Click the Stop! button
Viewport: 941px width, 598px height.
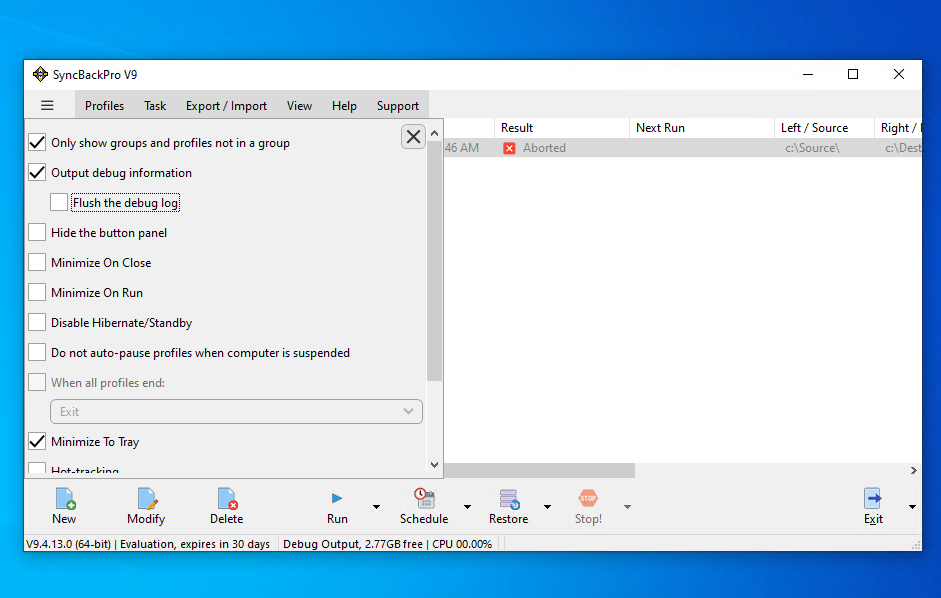click(x=588, y=507)
